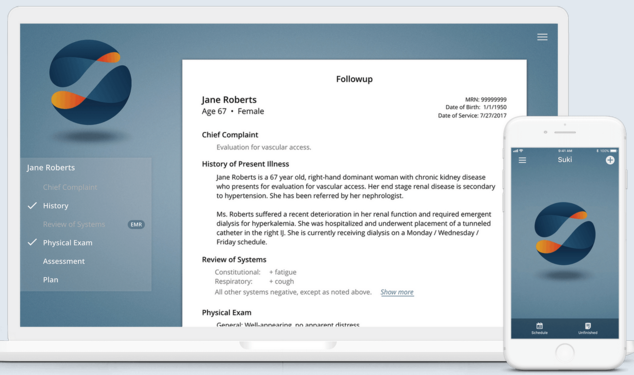Open the hamburger menu on laptop screen
The height and width of the screenshot is (375, 634).
point(542,37)
